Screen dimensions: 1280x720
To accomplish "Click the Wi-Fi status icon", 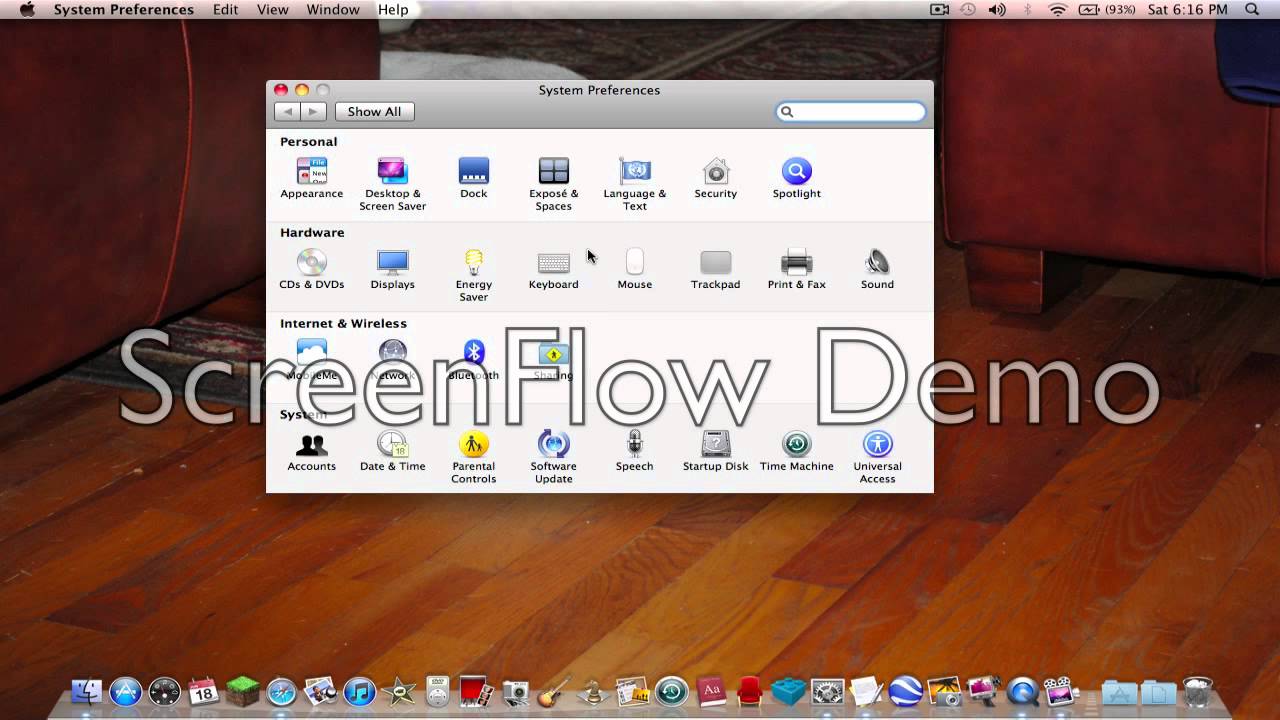I will point(1058,9).
